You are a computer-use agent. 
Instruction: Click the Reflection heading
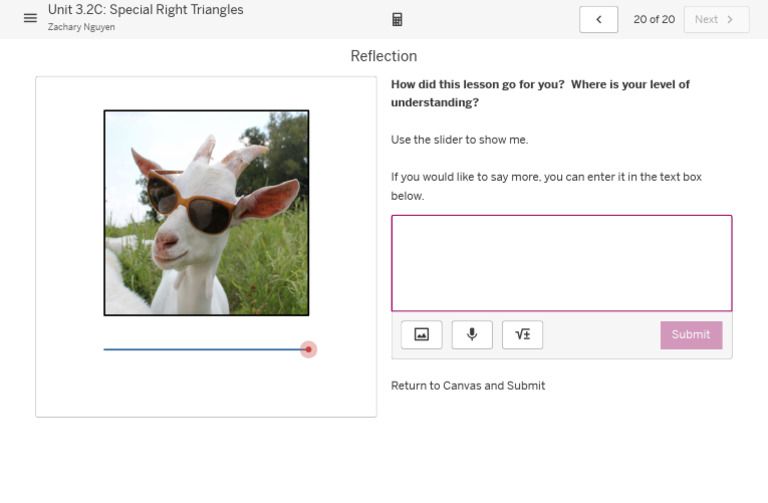point(384,56)
